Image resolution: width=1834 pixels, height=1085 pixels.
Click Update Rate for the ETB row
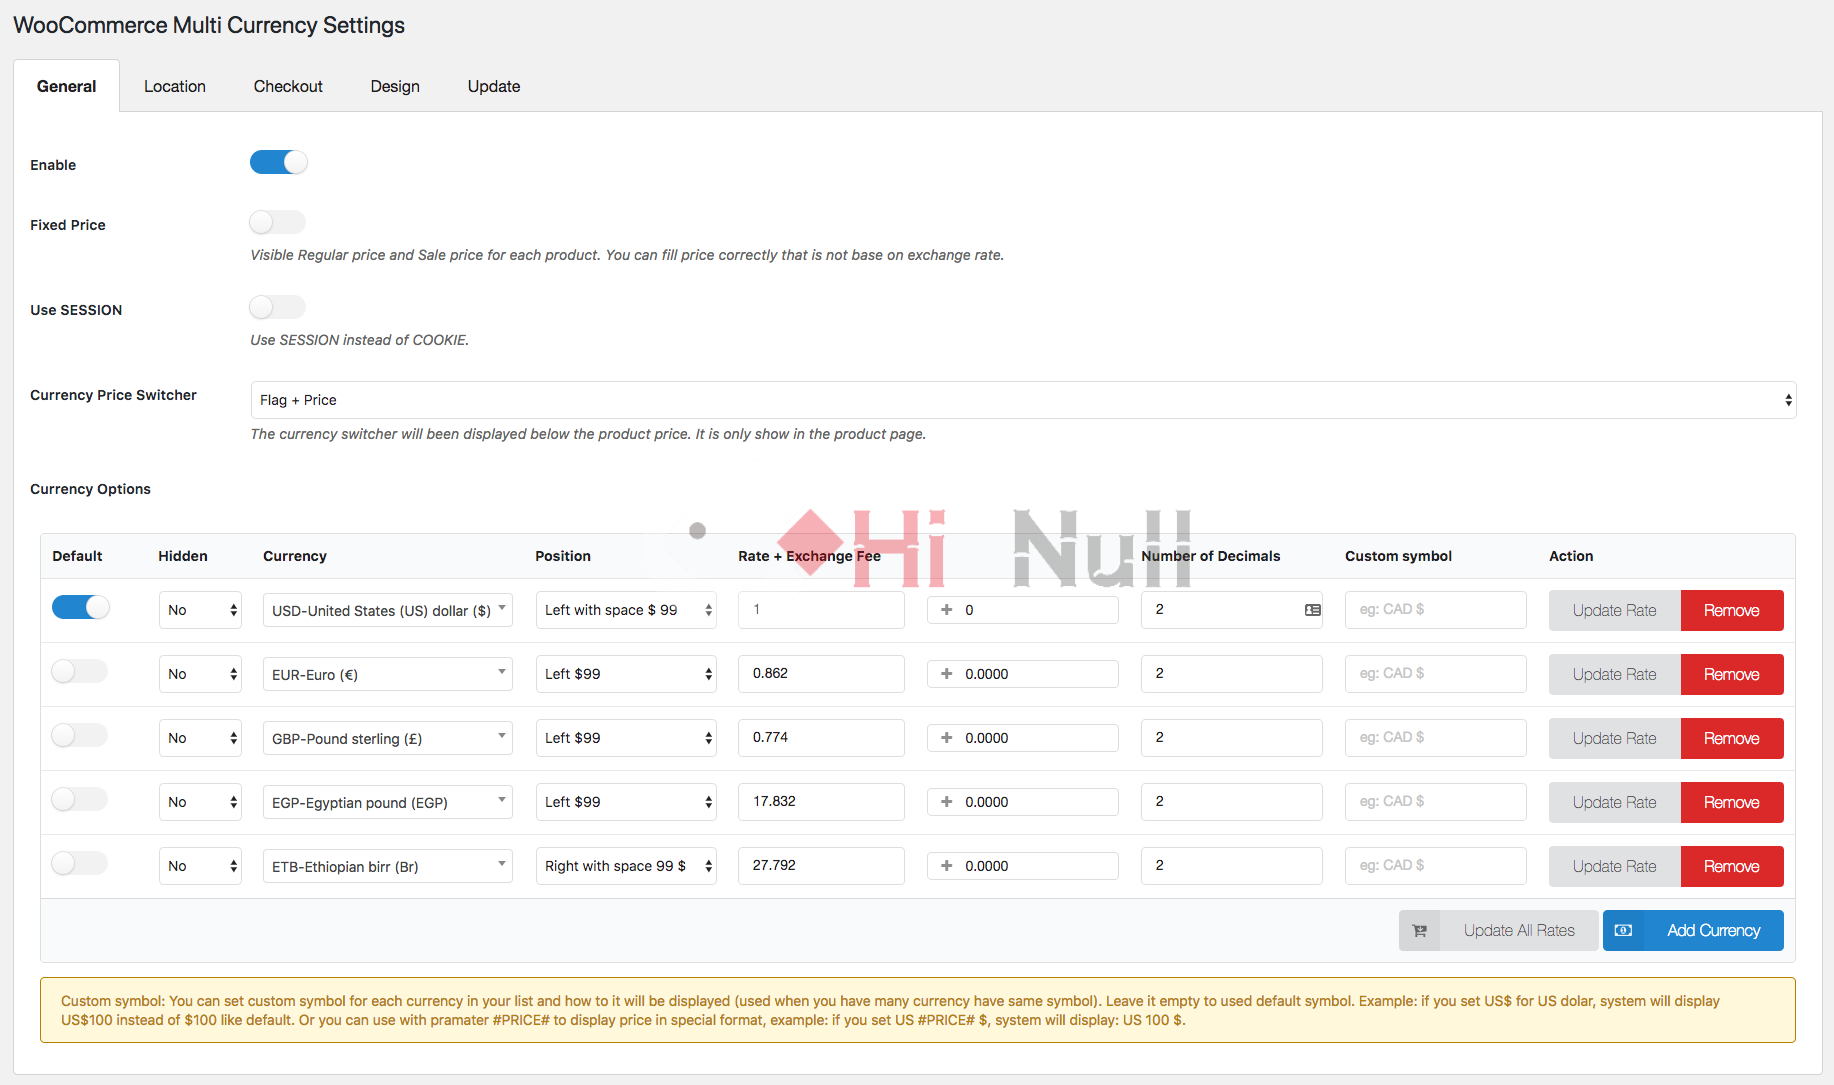coord(1615,866)
